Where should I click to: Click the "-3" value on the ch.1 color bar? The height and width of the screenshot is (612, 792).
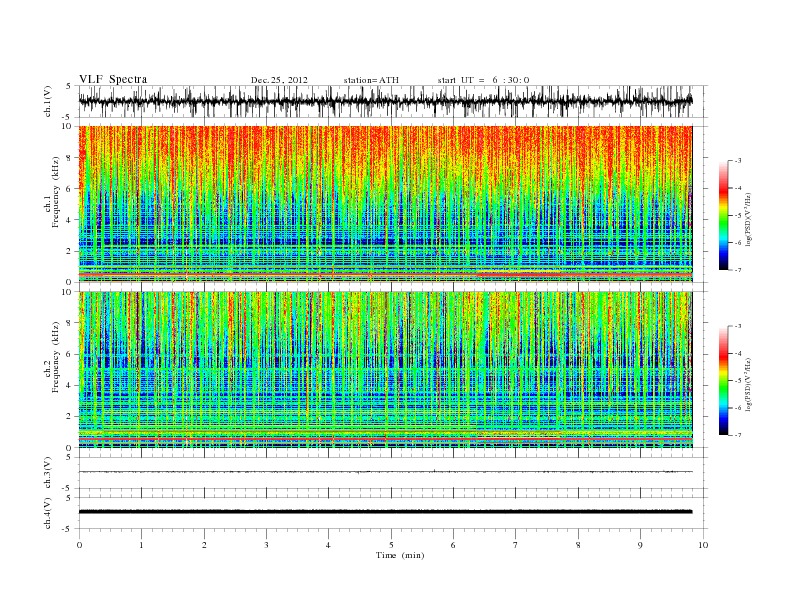pyautogui.click(x=738, y=161)
